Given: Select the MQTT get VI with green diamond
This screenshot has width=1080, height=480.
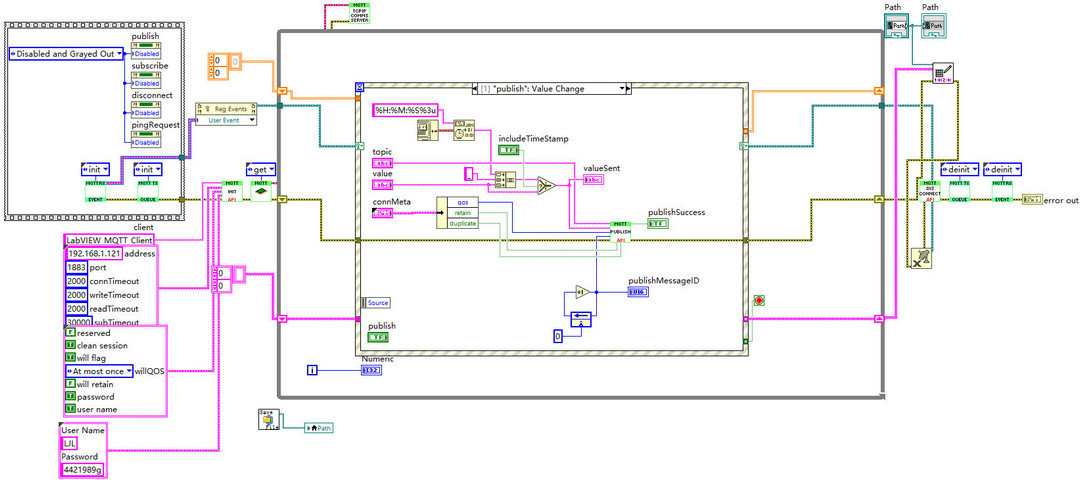Looking at the screenshot, I should coord(260,191).
